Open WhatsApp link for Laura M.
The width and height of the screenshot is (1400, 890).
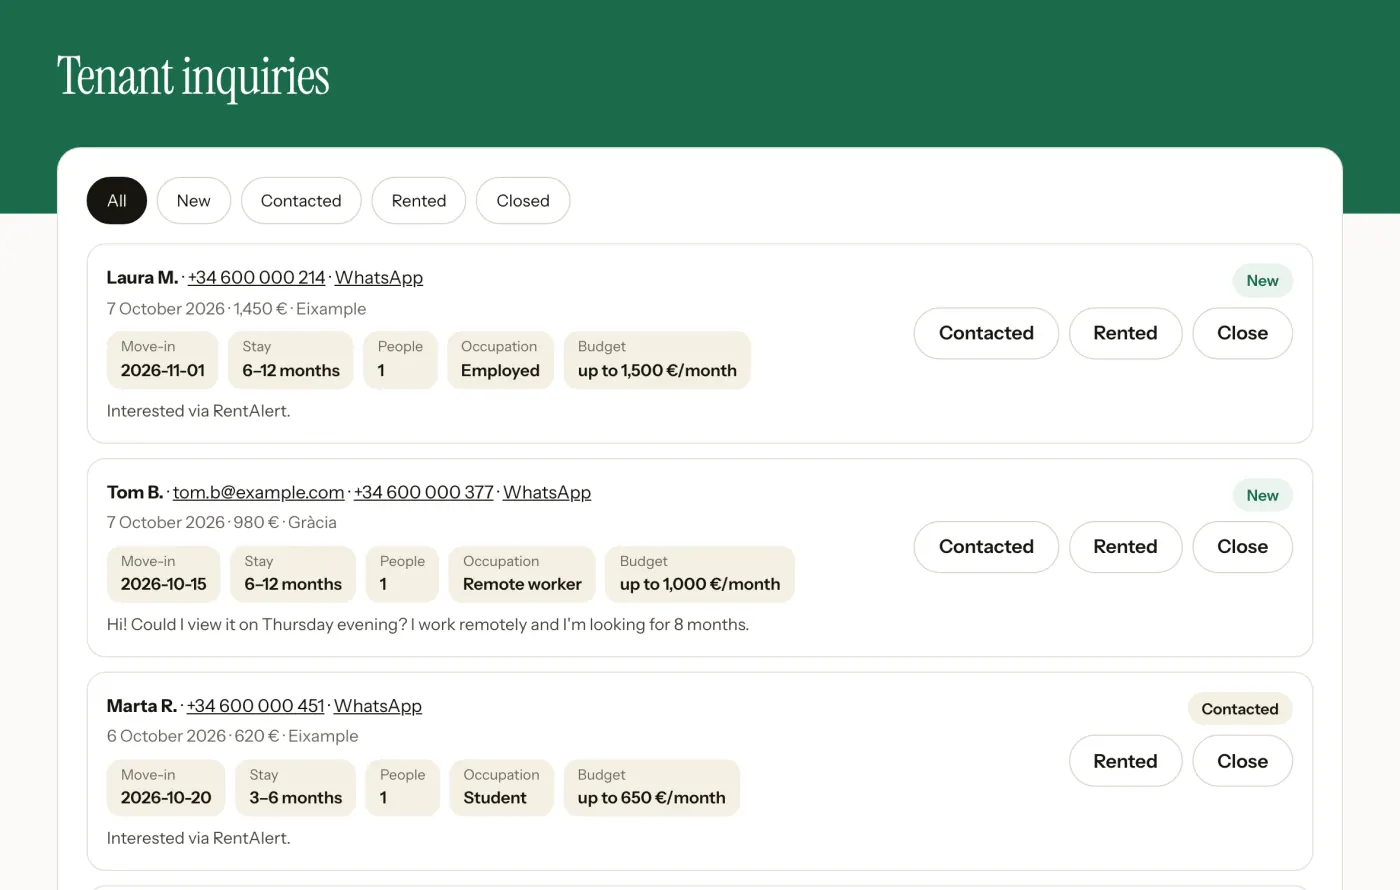pyautogui.click(x=379, y=278)
